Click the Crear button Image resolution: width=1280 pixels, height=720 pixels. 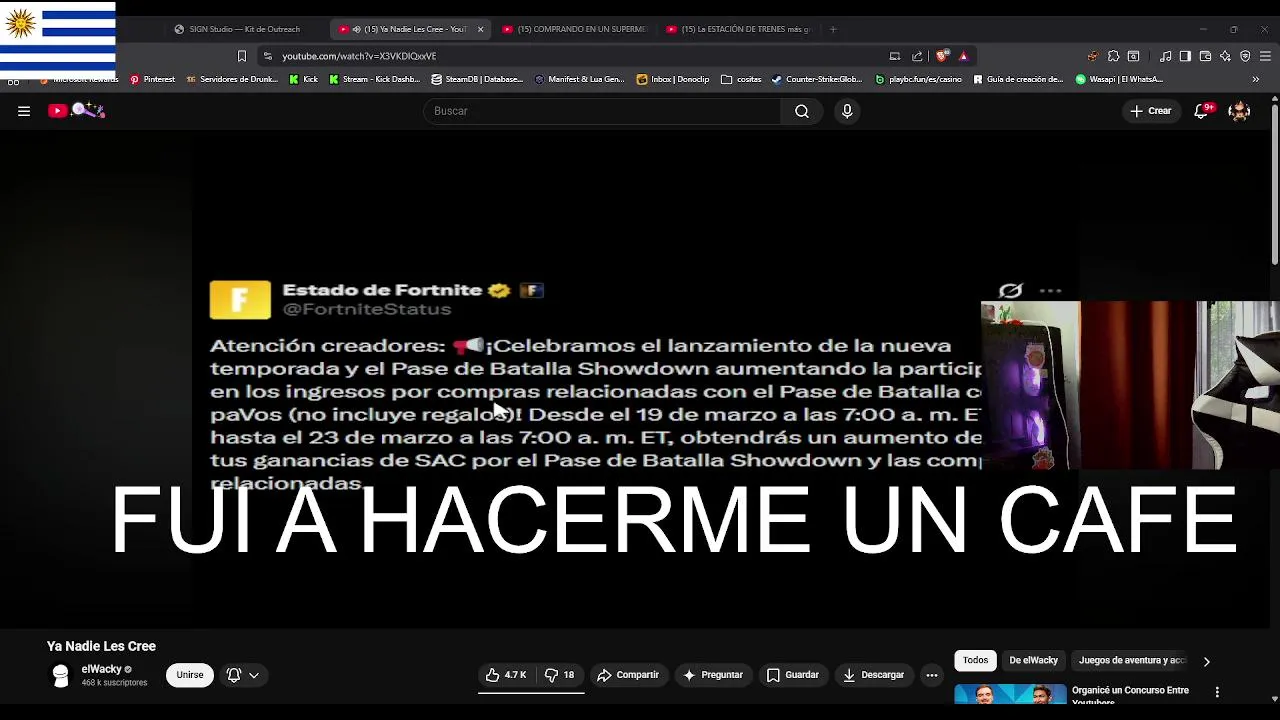pyautogui.click(x=1150, y=111)
